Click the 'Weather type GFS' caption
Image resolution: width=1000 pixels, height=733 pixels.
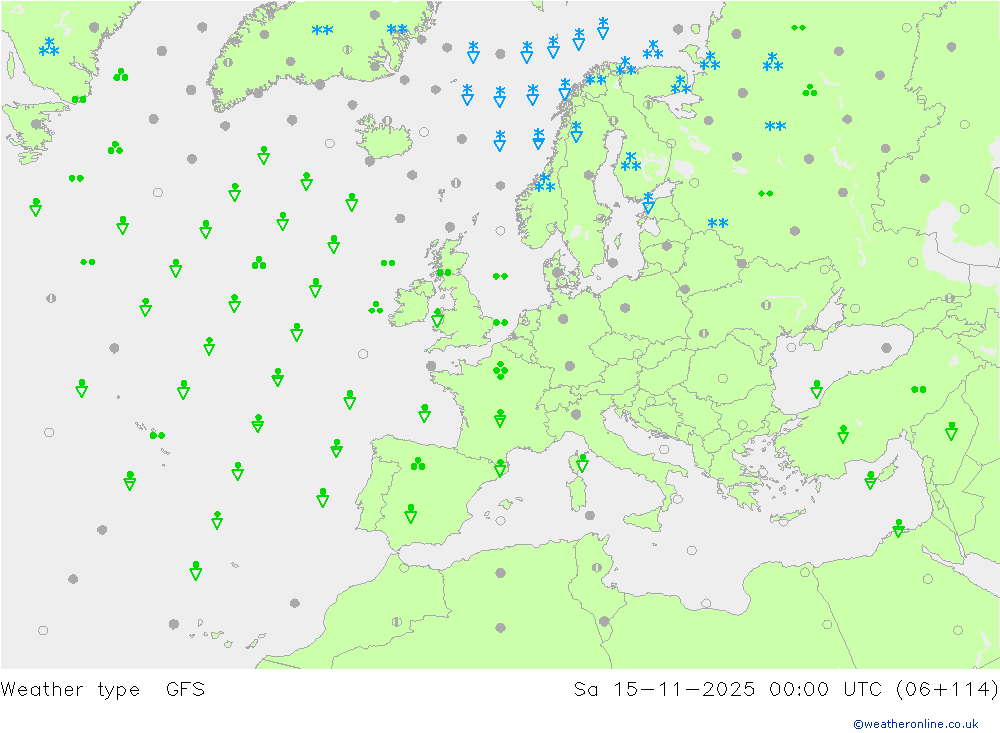click(103, 690)
